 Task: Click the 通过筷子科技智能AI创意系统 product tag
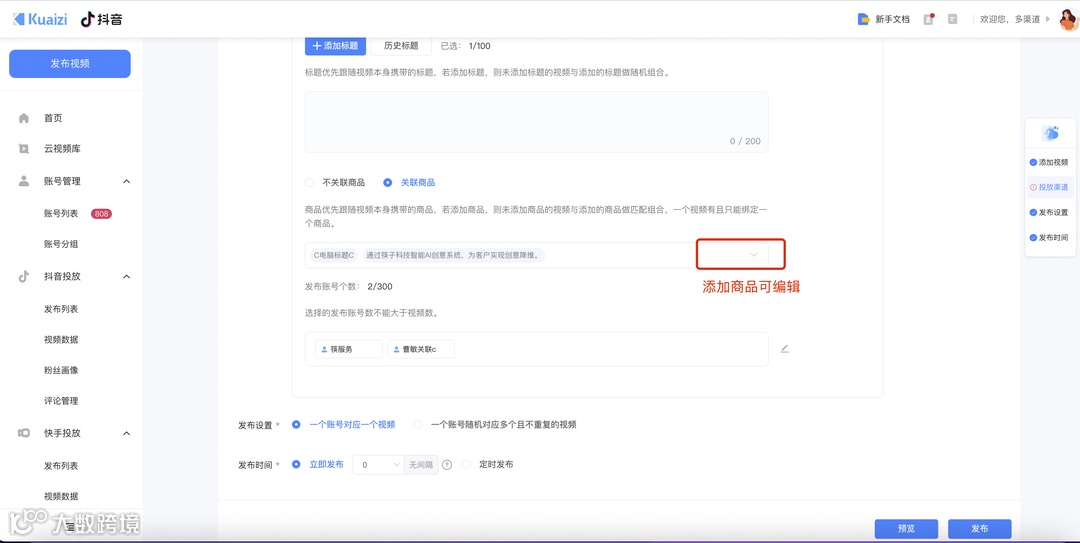(454, 255)
